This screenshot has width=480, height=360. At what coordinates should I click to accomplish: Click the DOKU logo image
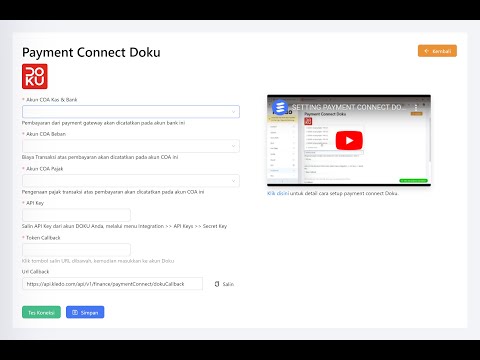tap(35, 76)
